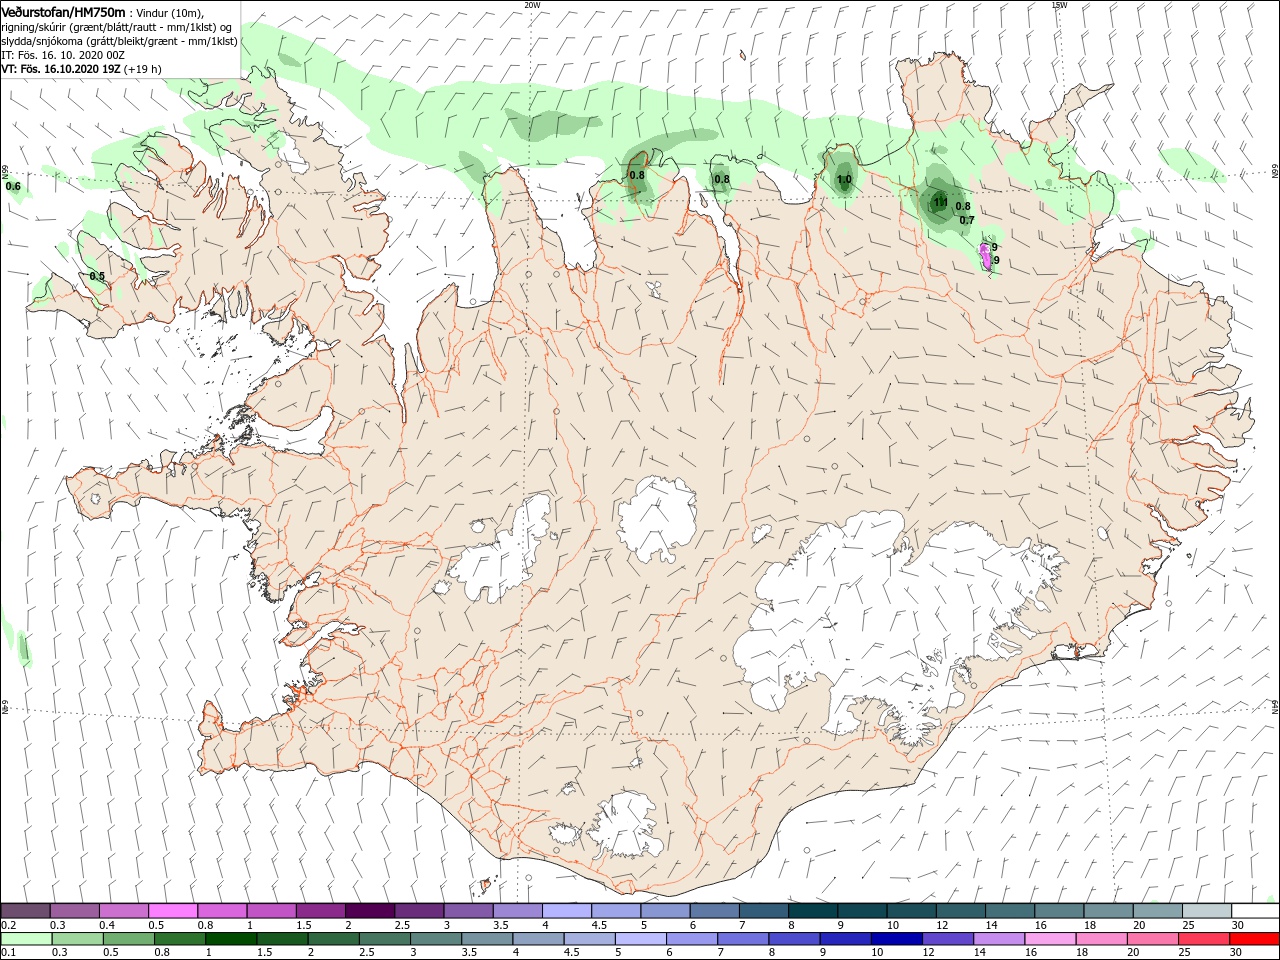The image size is (1280, 960).
Task: Select the light purple 14–16 swatch in lower legend
Action: 997,939
